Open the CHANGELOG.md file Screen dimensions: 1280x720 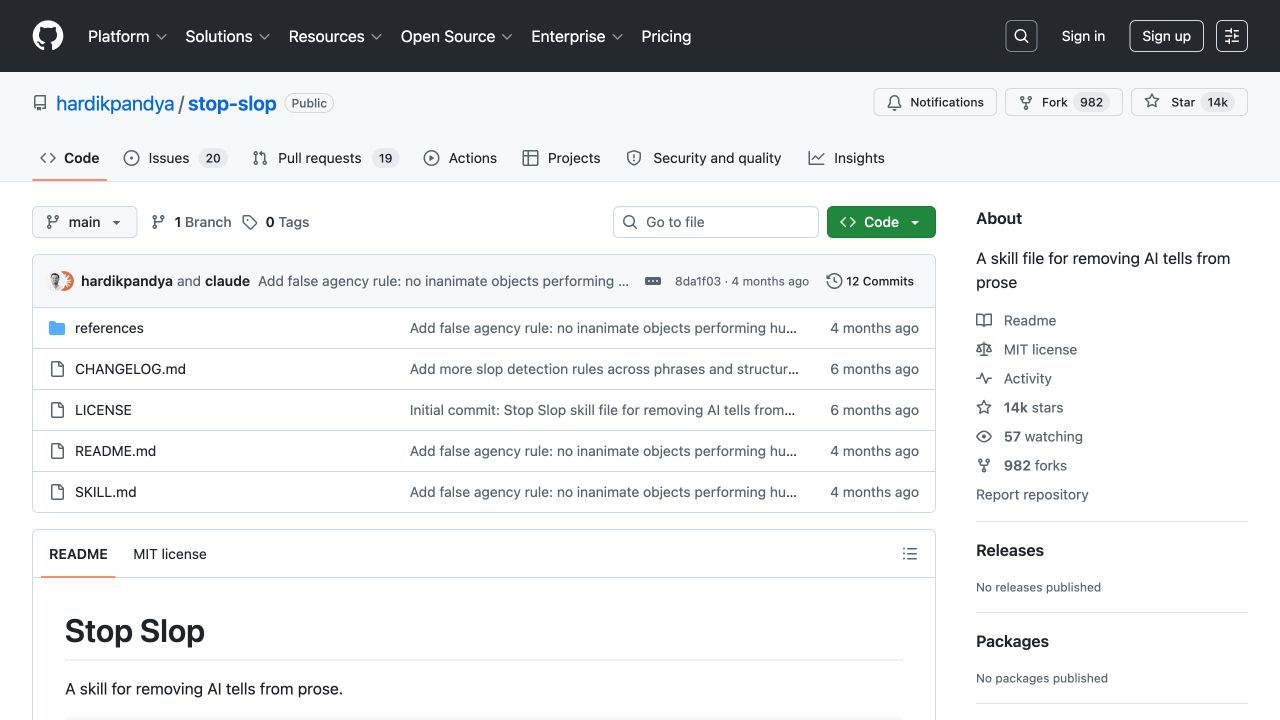(x=130, y=369)
